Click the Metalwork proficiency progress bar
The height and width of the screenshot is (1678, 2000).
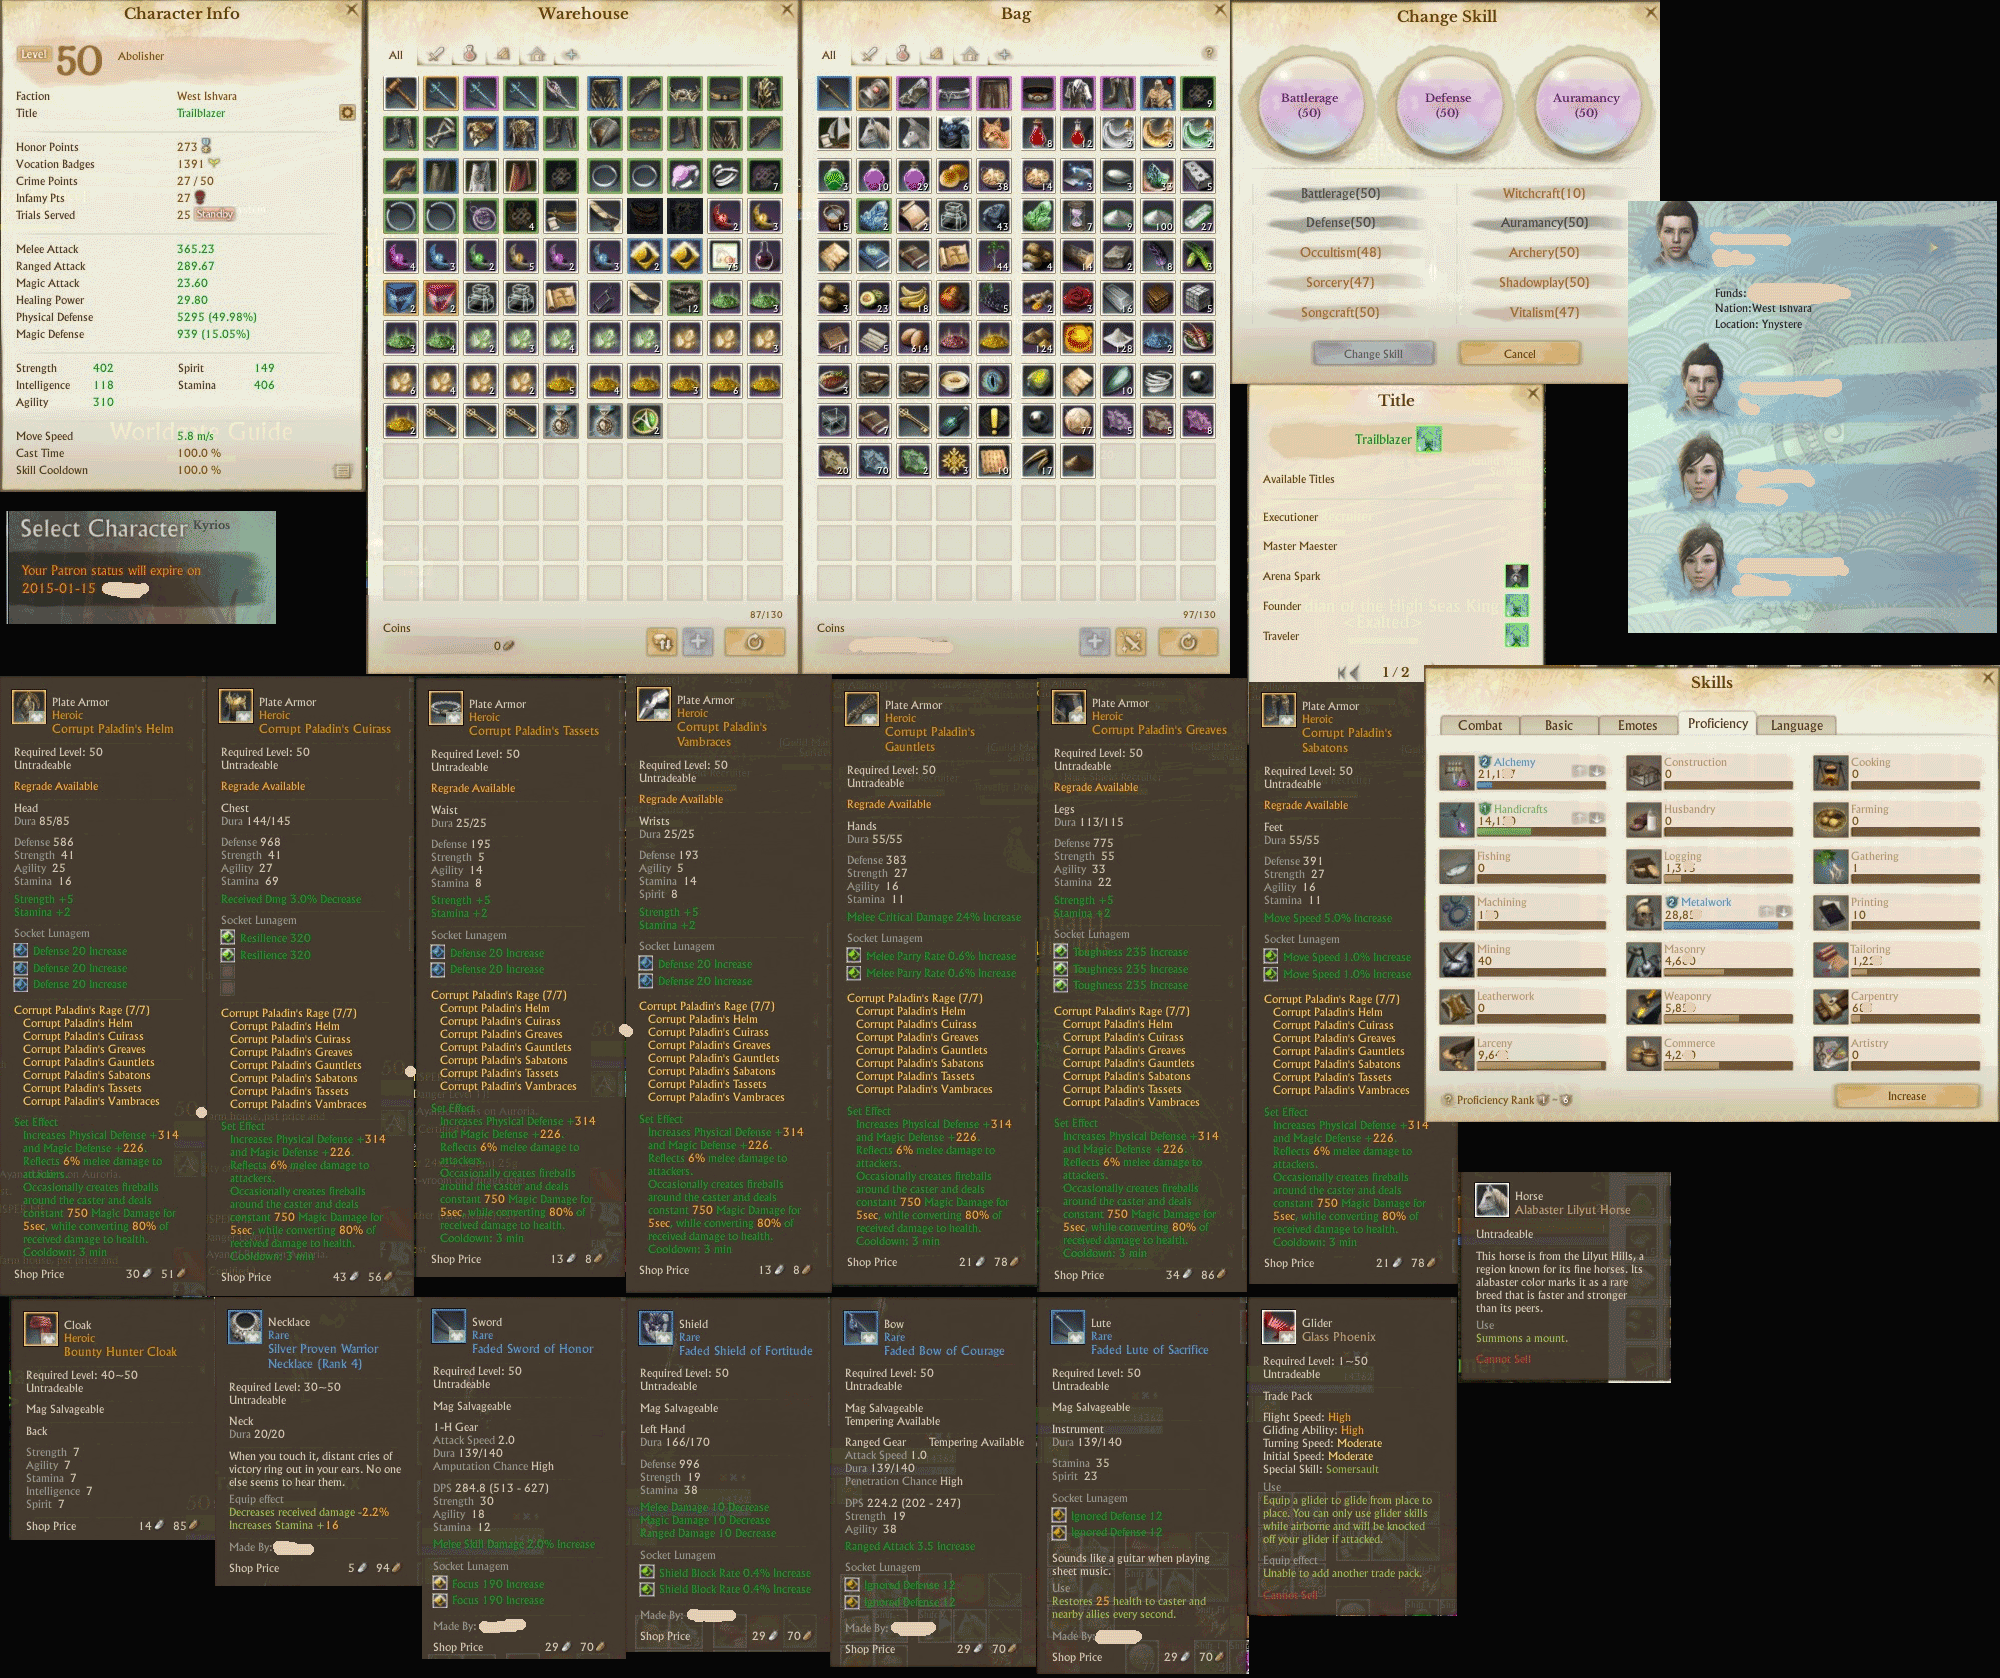tap(1727, 926)
